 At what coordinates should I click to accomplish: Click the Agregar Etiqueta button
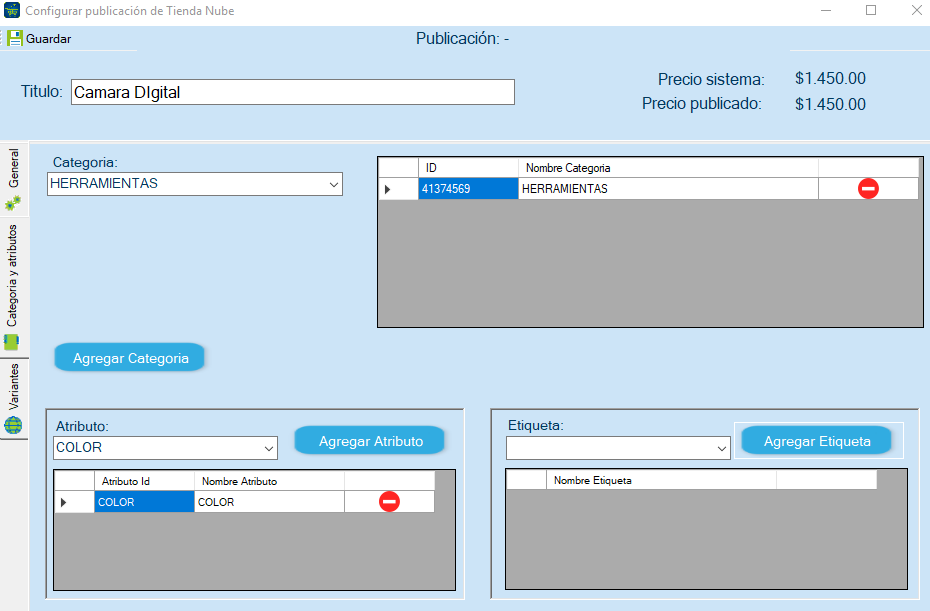[x=817, y=441]
